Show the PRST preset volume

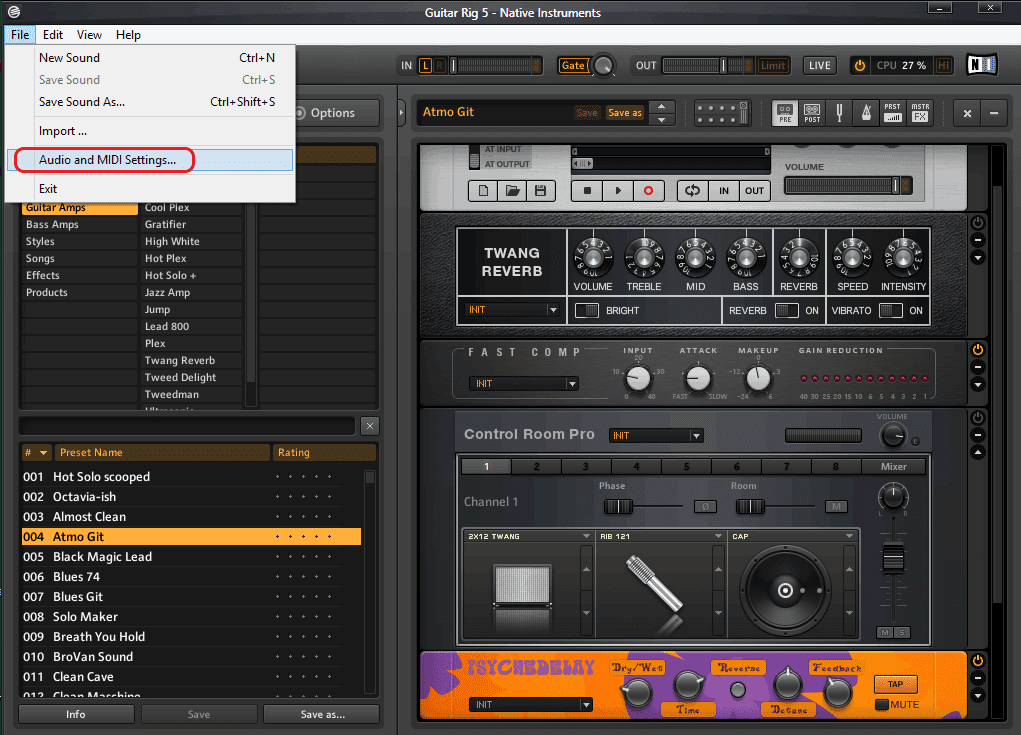pos(893,113)
